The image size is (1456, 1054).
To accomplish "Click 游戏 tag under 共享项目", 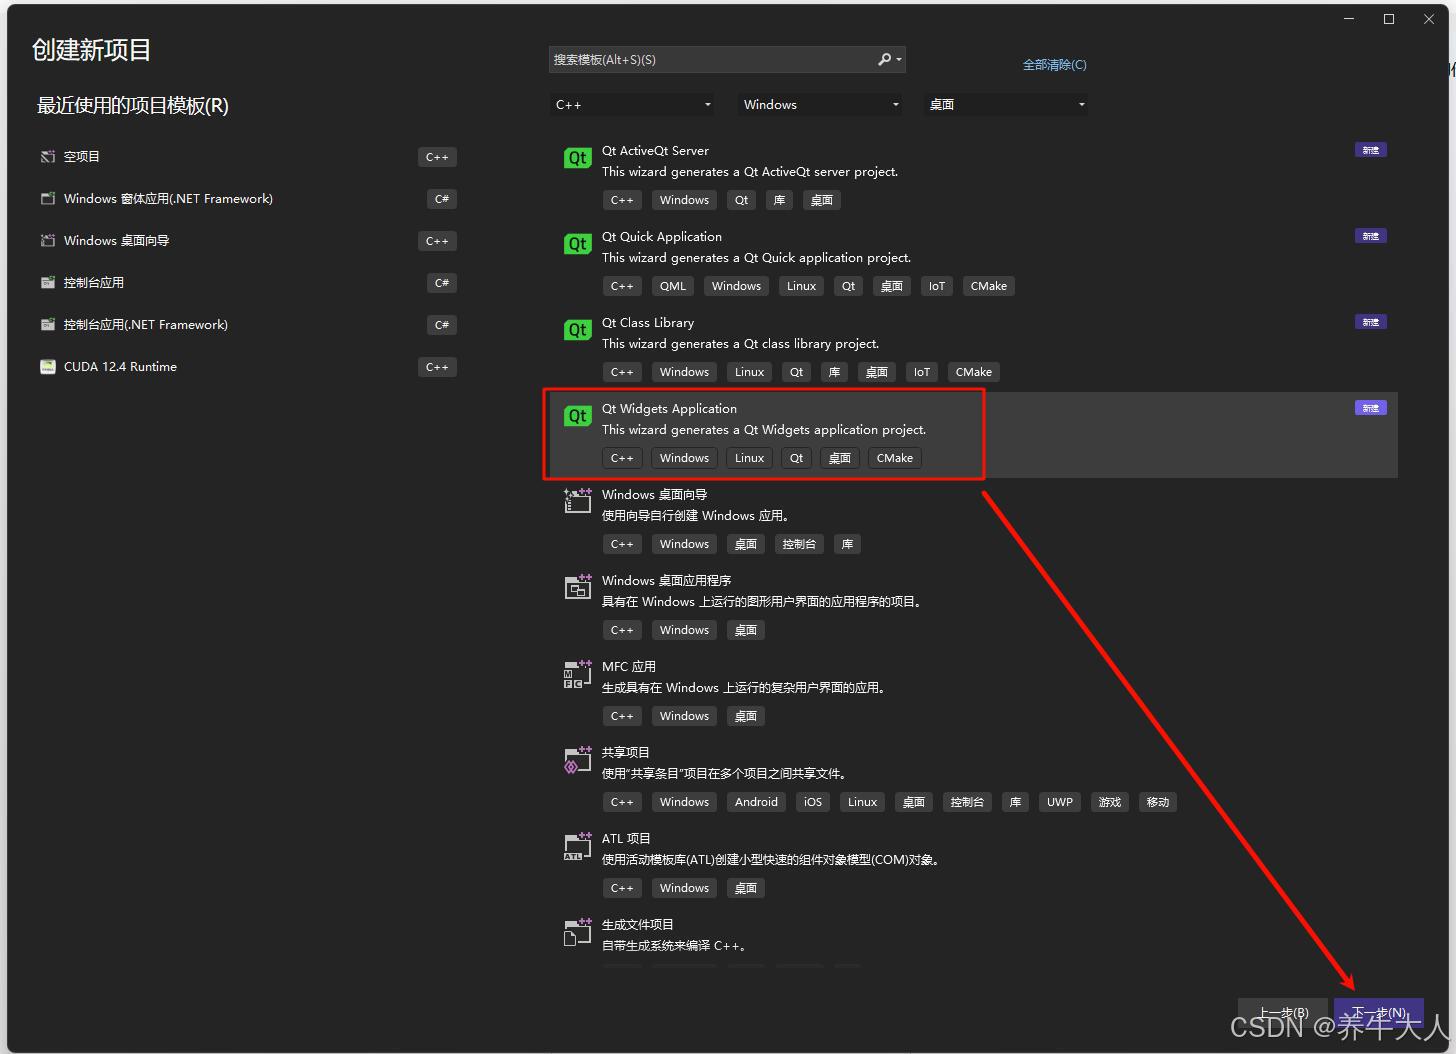I will tap(1110, 802).
